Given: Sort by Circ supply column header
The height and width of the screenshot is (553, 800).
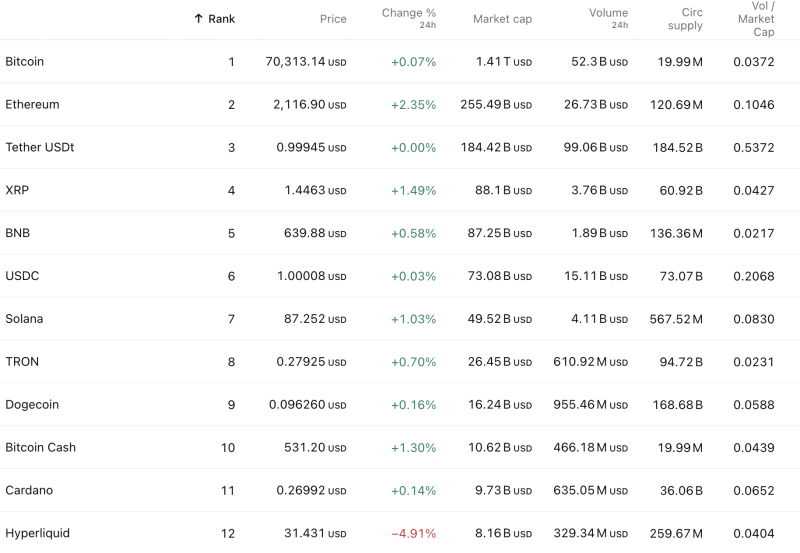Looking at the screenshot, I should click(685, 19).
